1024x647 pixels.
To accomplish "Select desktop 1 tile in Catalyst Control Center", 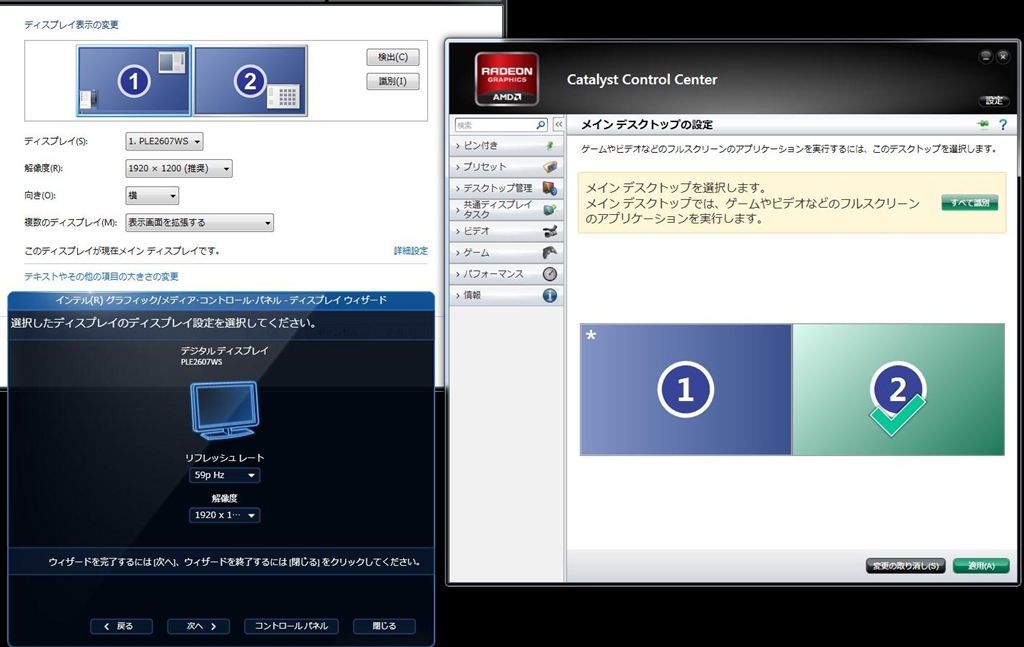I will (686, 389).
